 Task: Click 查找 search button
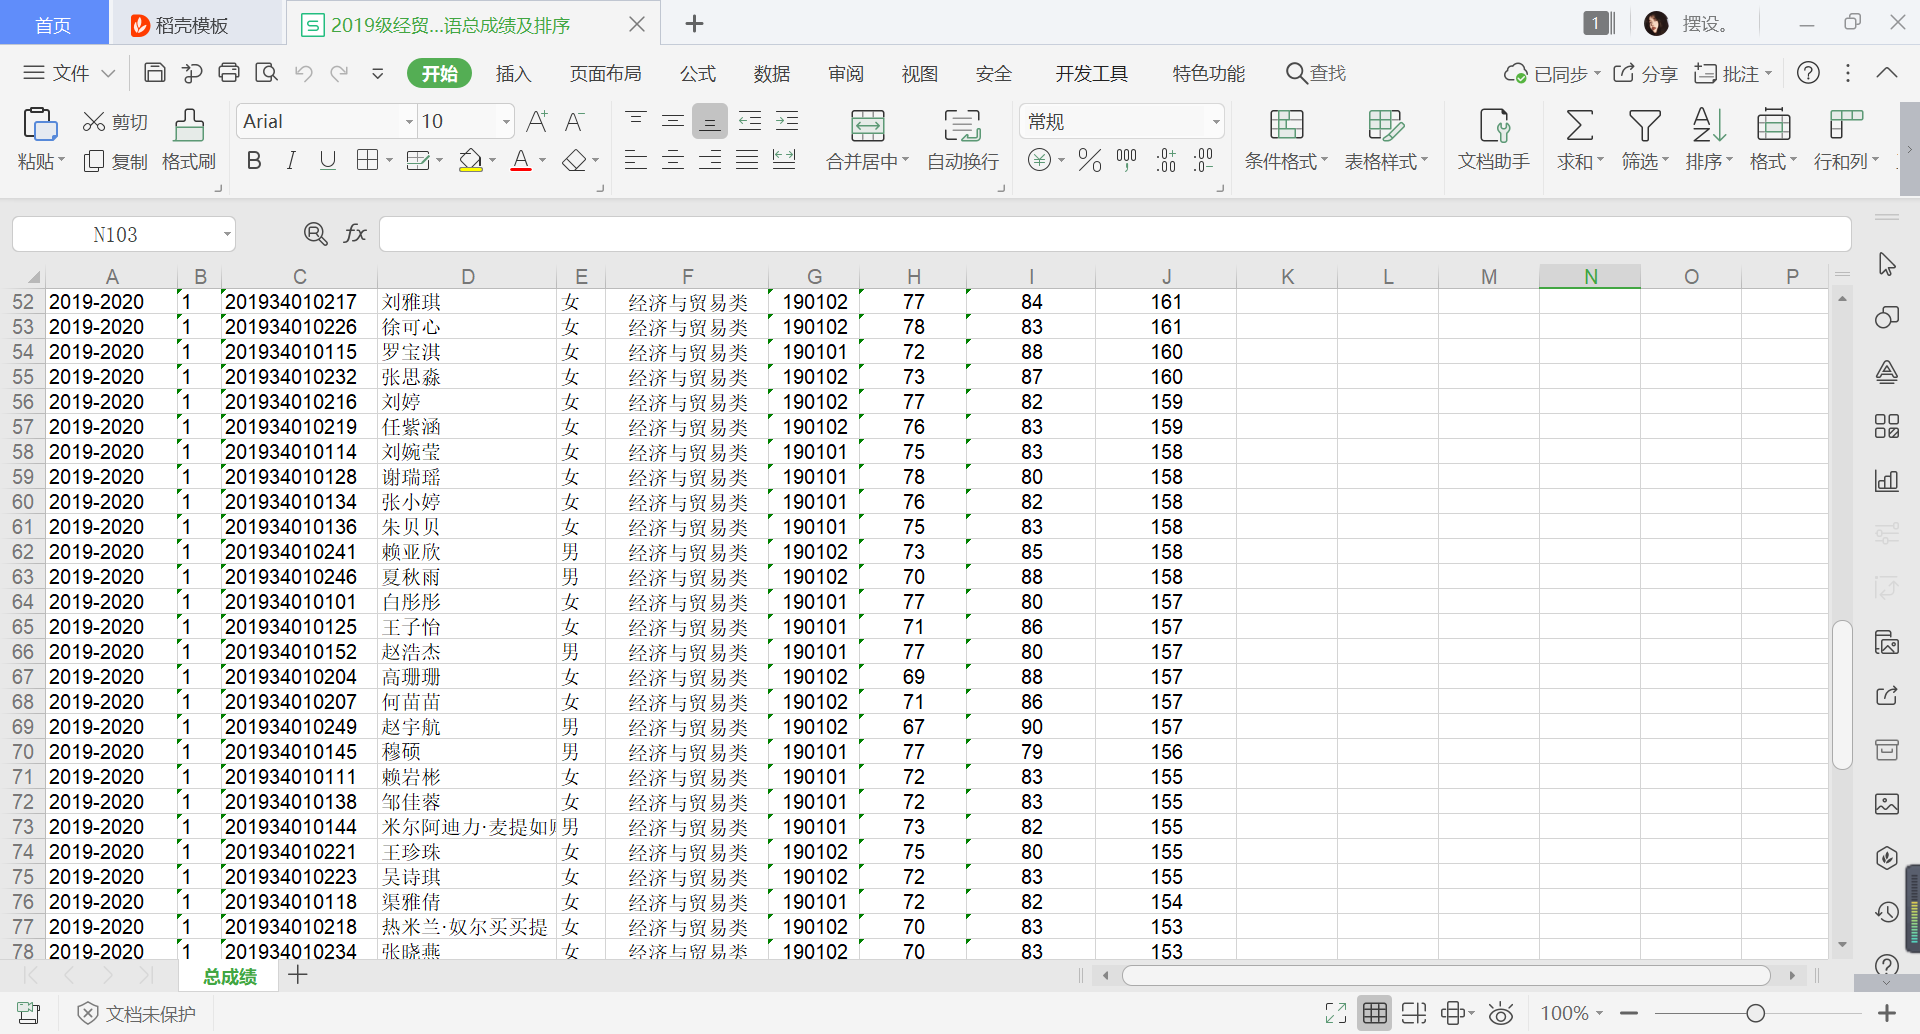coord(1316,73)
